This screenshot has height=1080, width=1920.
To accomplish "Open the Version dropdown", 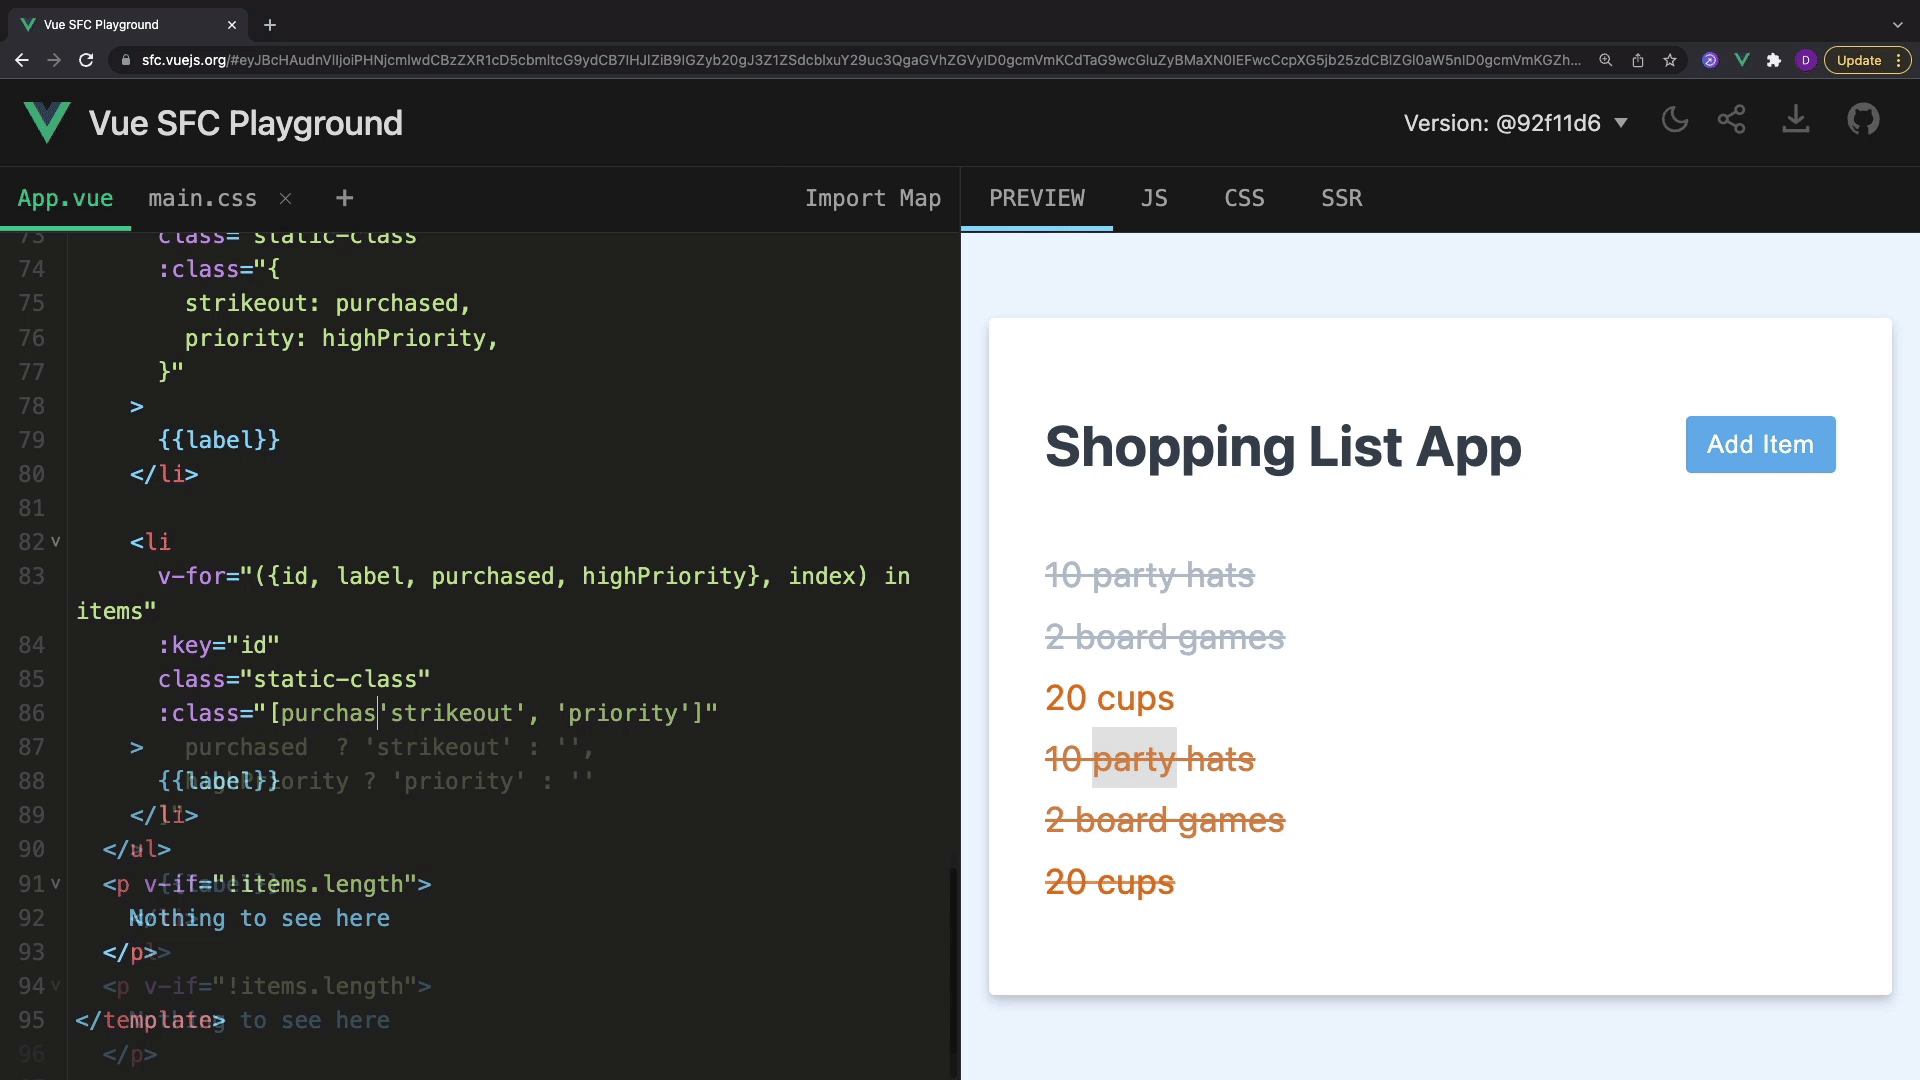I will point(1515,123).
